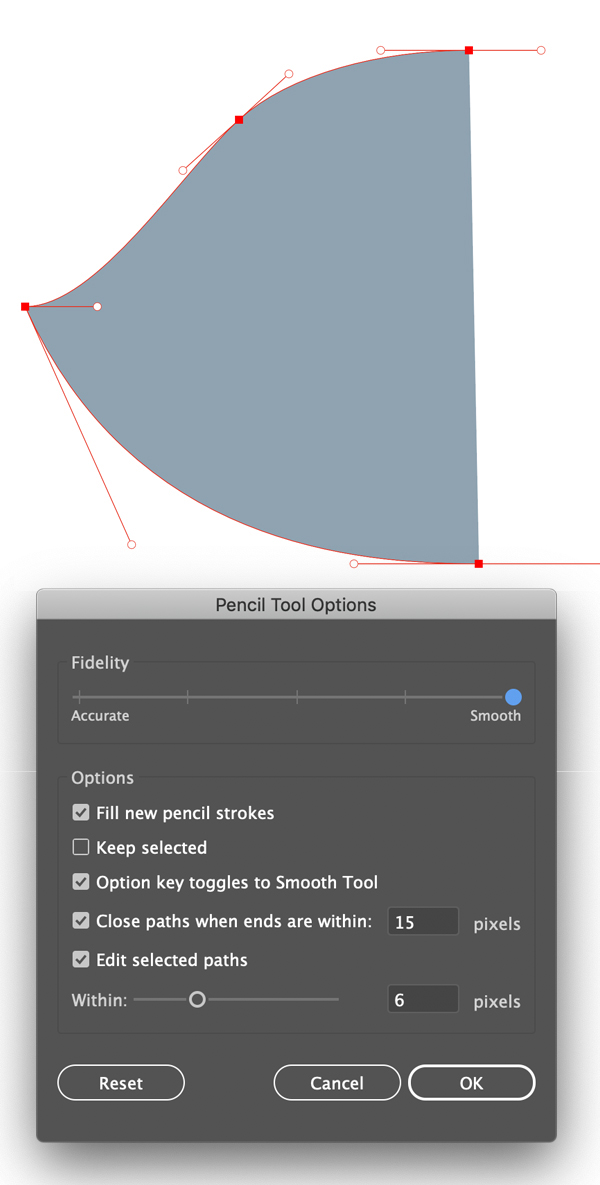This screenshot has width=600, height=1185.
Task: Uncheck the Edit selected paths option
Action: [81, 960]
